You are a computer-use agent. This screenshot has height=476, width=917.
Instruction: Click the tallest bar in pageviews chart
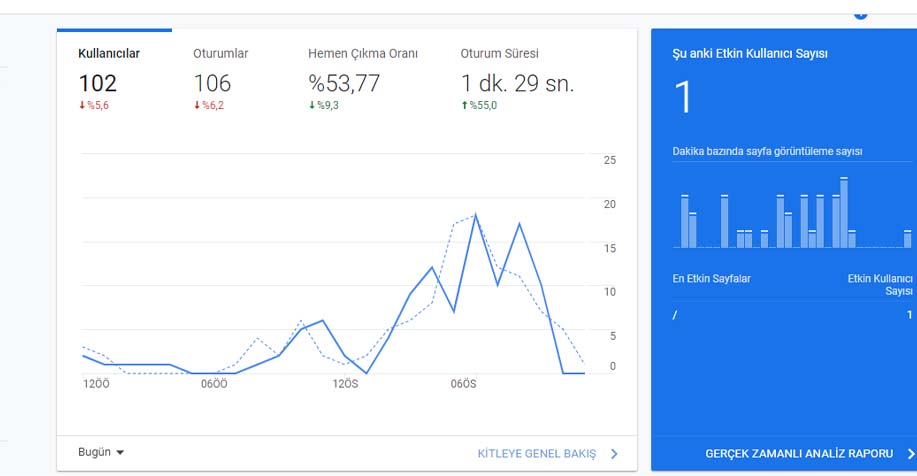pos(844,212)
